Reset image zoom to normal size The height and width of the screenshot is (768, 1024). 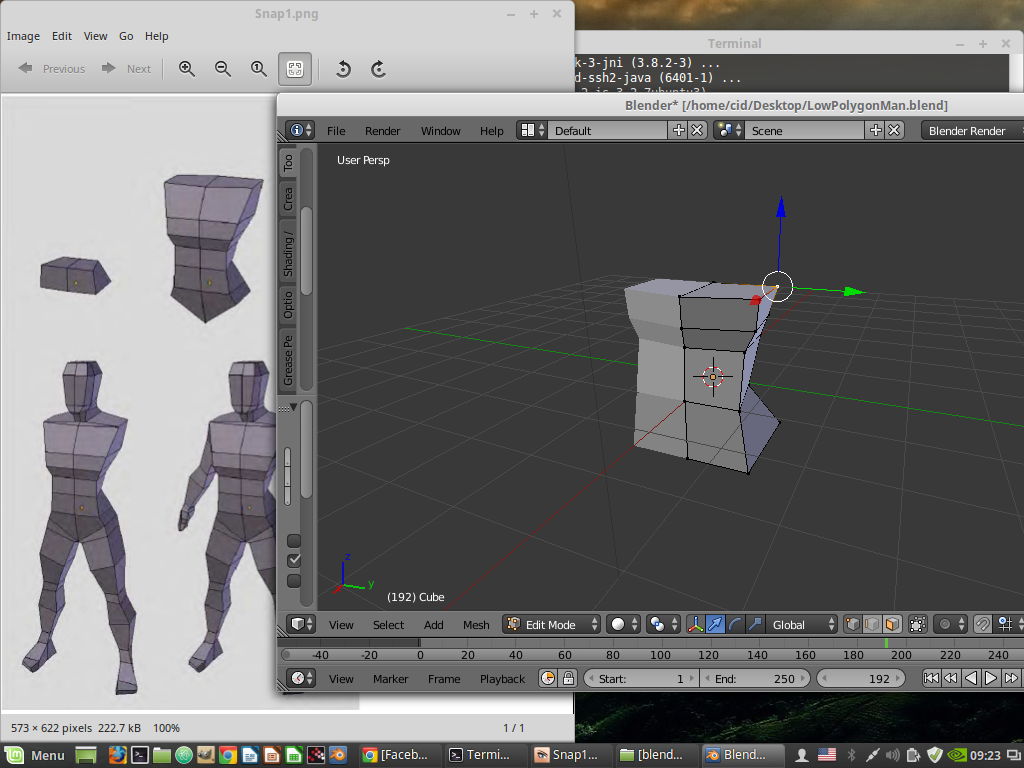pos(259,69)
